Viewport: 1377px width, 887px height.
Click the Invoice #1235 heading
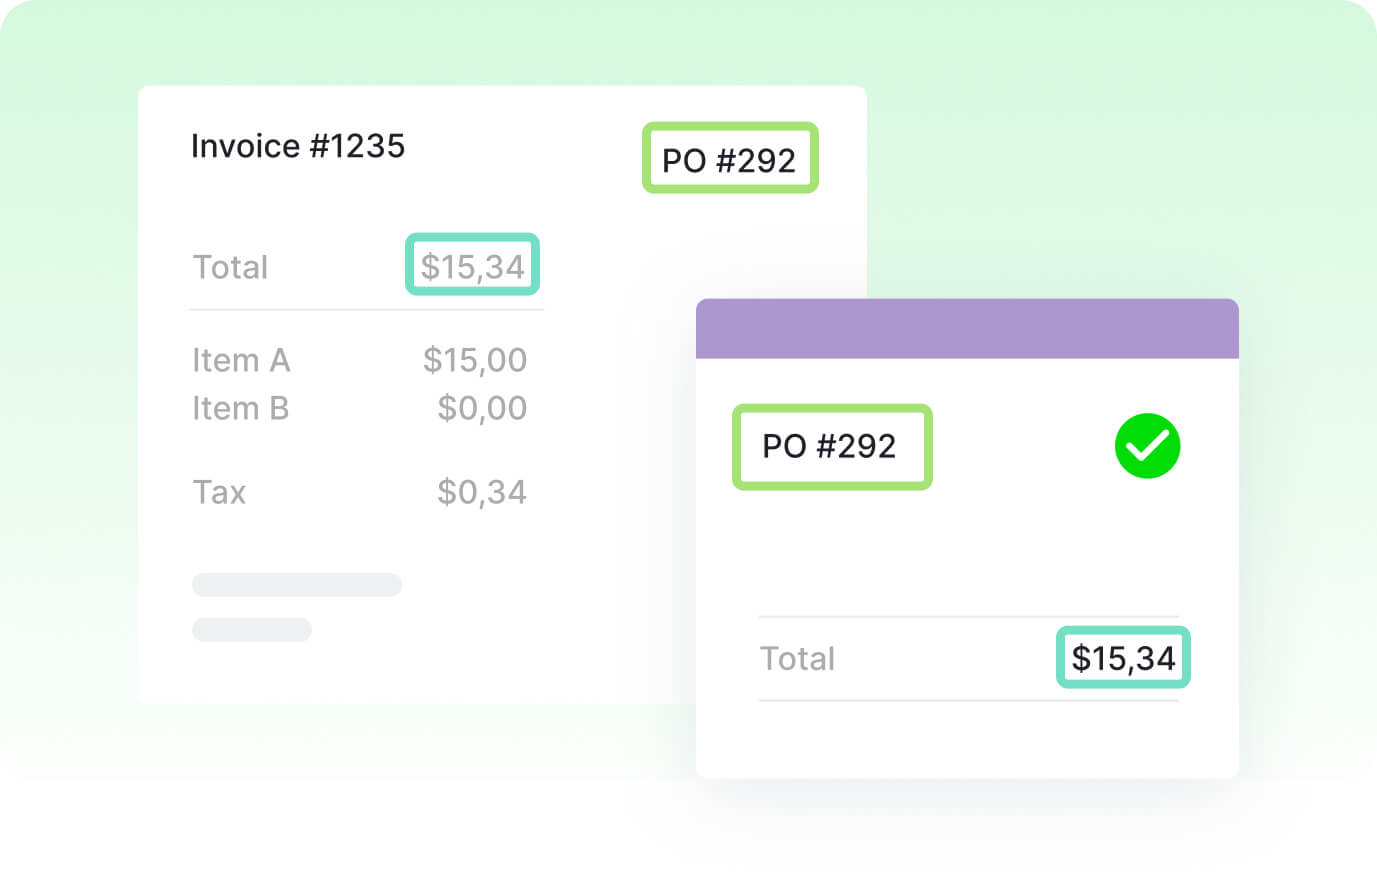(298, 146)
